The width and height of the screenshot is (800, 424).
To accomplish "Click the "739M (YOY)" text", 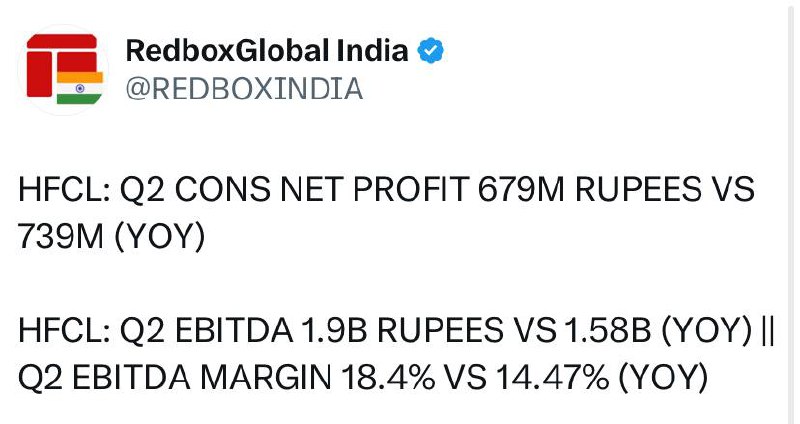I will [111, 236].
